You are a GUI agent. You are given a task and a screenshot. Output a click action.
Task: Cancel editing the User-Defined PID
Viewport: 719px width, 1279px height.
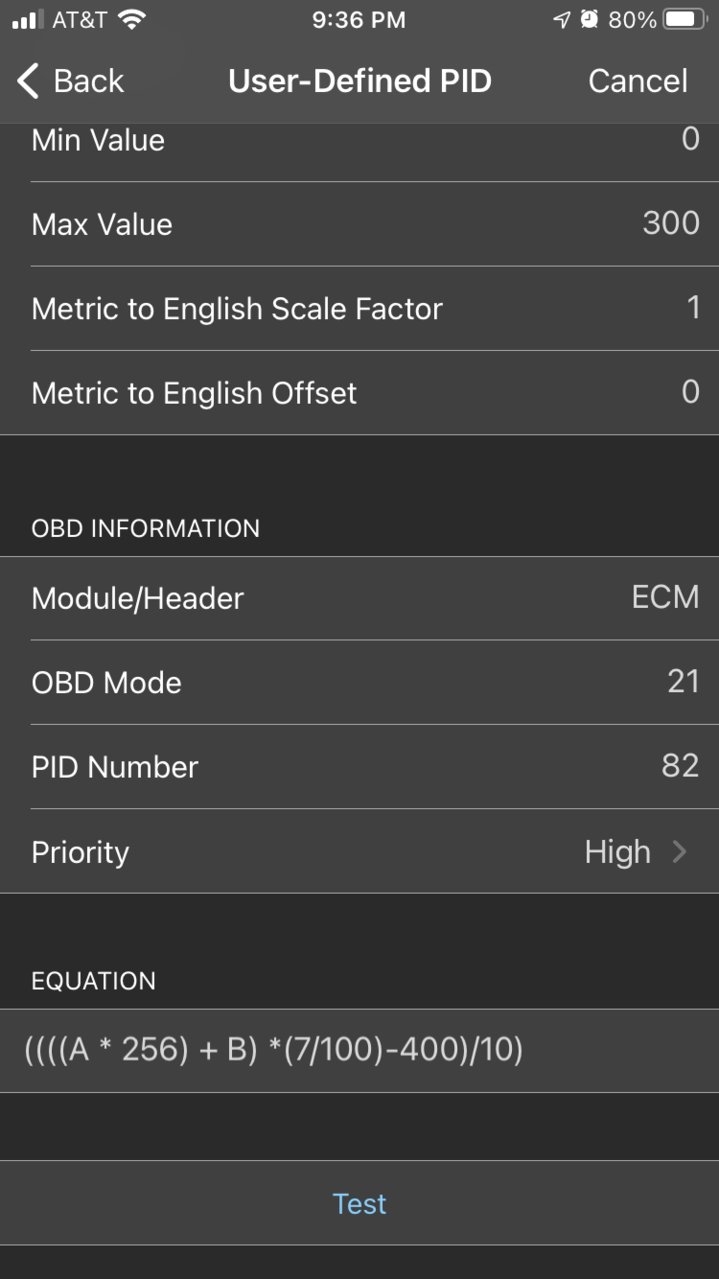[x=638, y=81]
